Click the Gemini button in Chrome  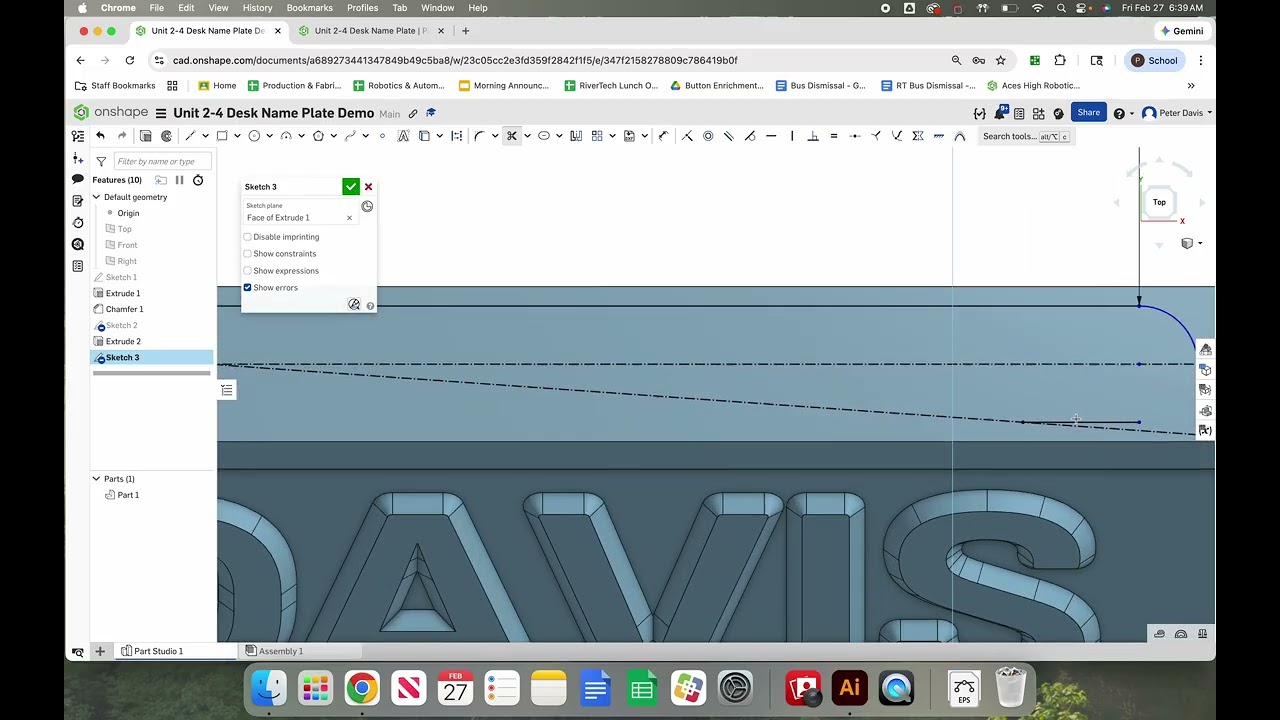pos(1181,31)
